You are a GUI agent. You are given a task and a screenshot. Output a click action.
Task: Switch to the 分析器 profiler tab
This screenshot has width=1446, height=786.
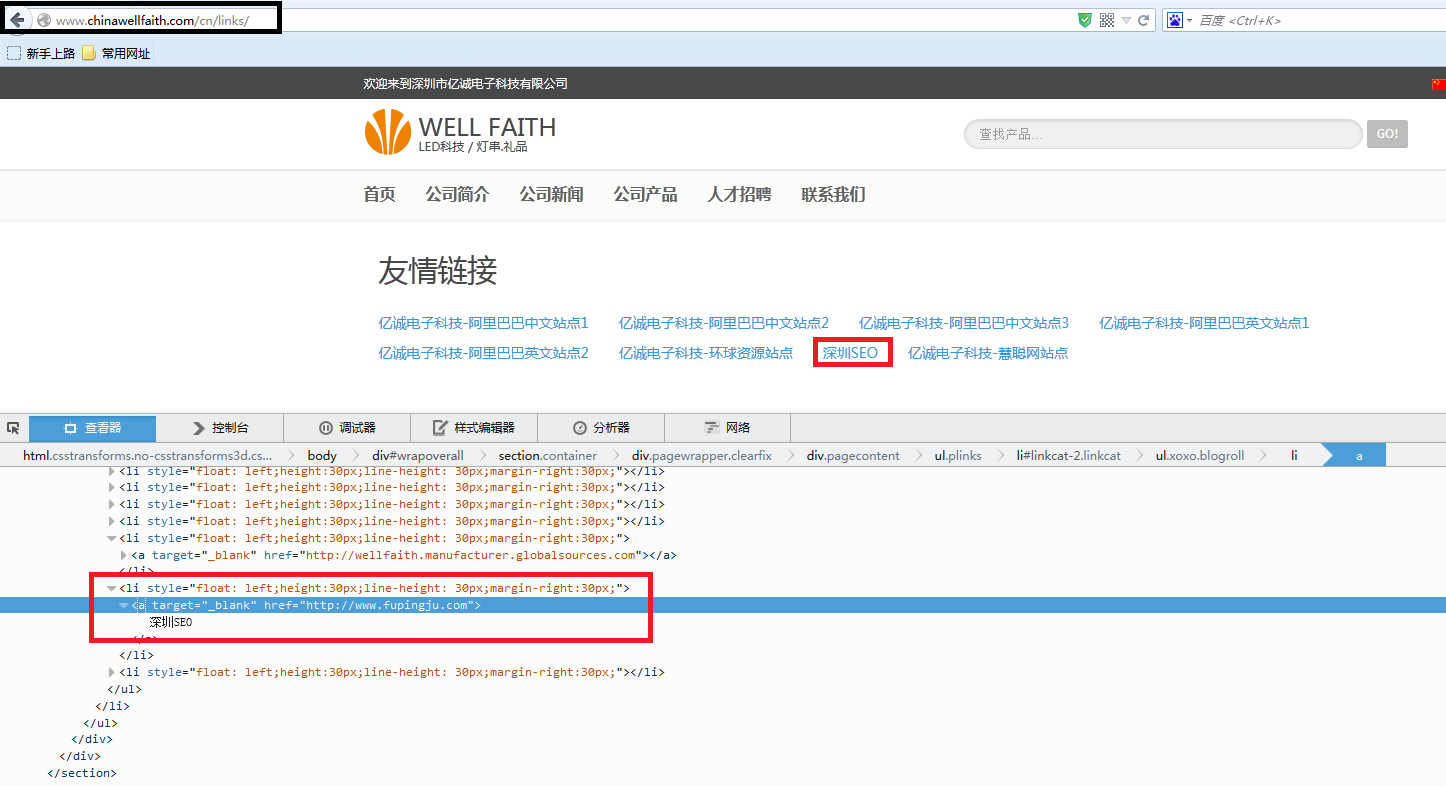point(601,428)
